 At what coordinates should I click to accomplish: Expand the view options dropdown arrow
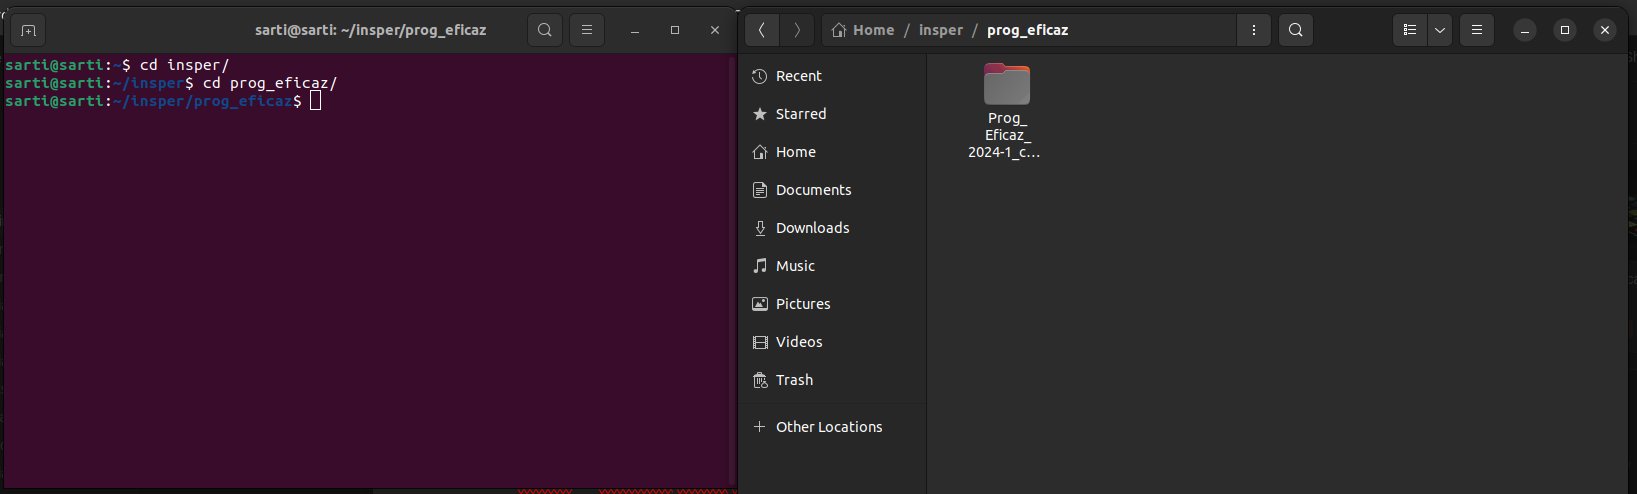pyautogui.click(x=1440, y=30)
